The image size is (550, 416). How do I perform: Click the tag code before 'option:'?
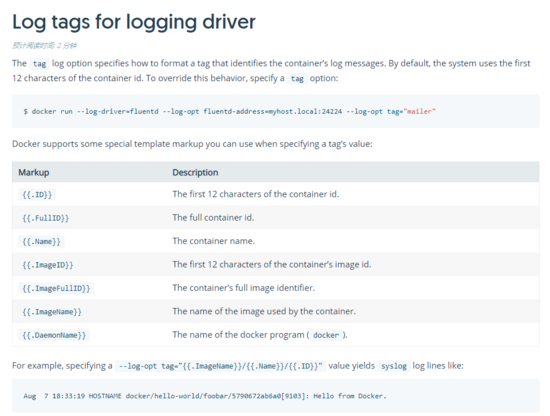297,79
